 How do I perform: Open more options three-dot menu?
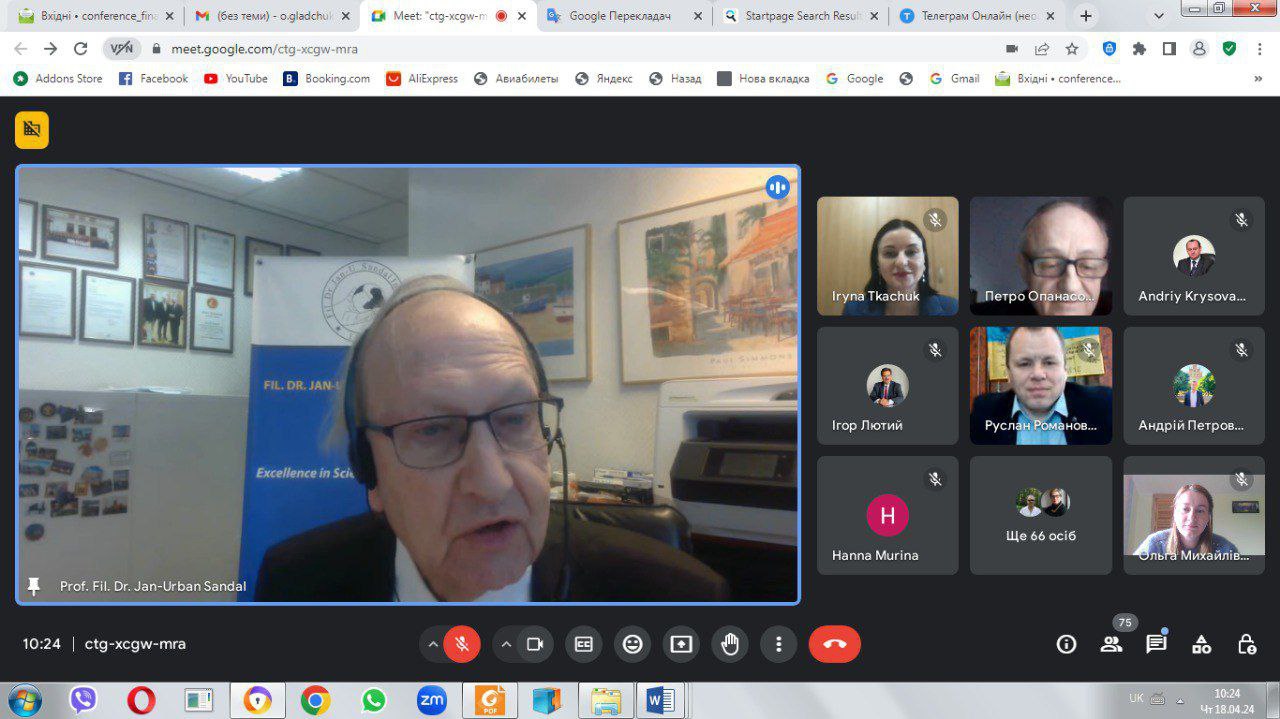pyautogui.click(x=778, y=644)
